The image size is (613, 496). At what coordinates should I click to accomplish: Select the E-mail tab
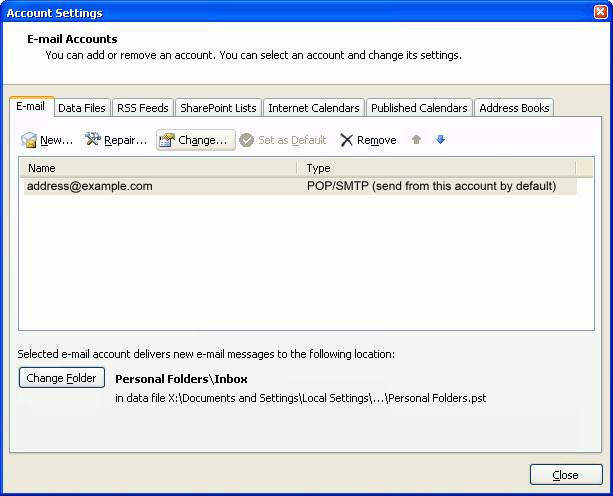[x=31, y=107]
